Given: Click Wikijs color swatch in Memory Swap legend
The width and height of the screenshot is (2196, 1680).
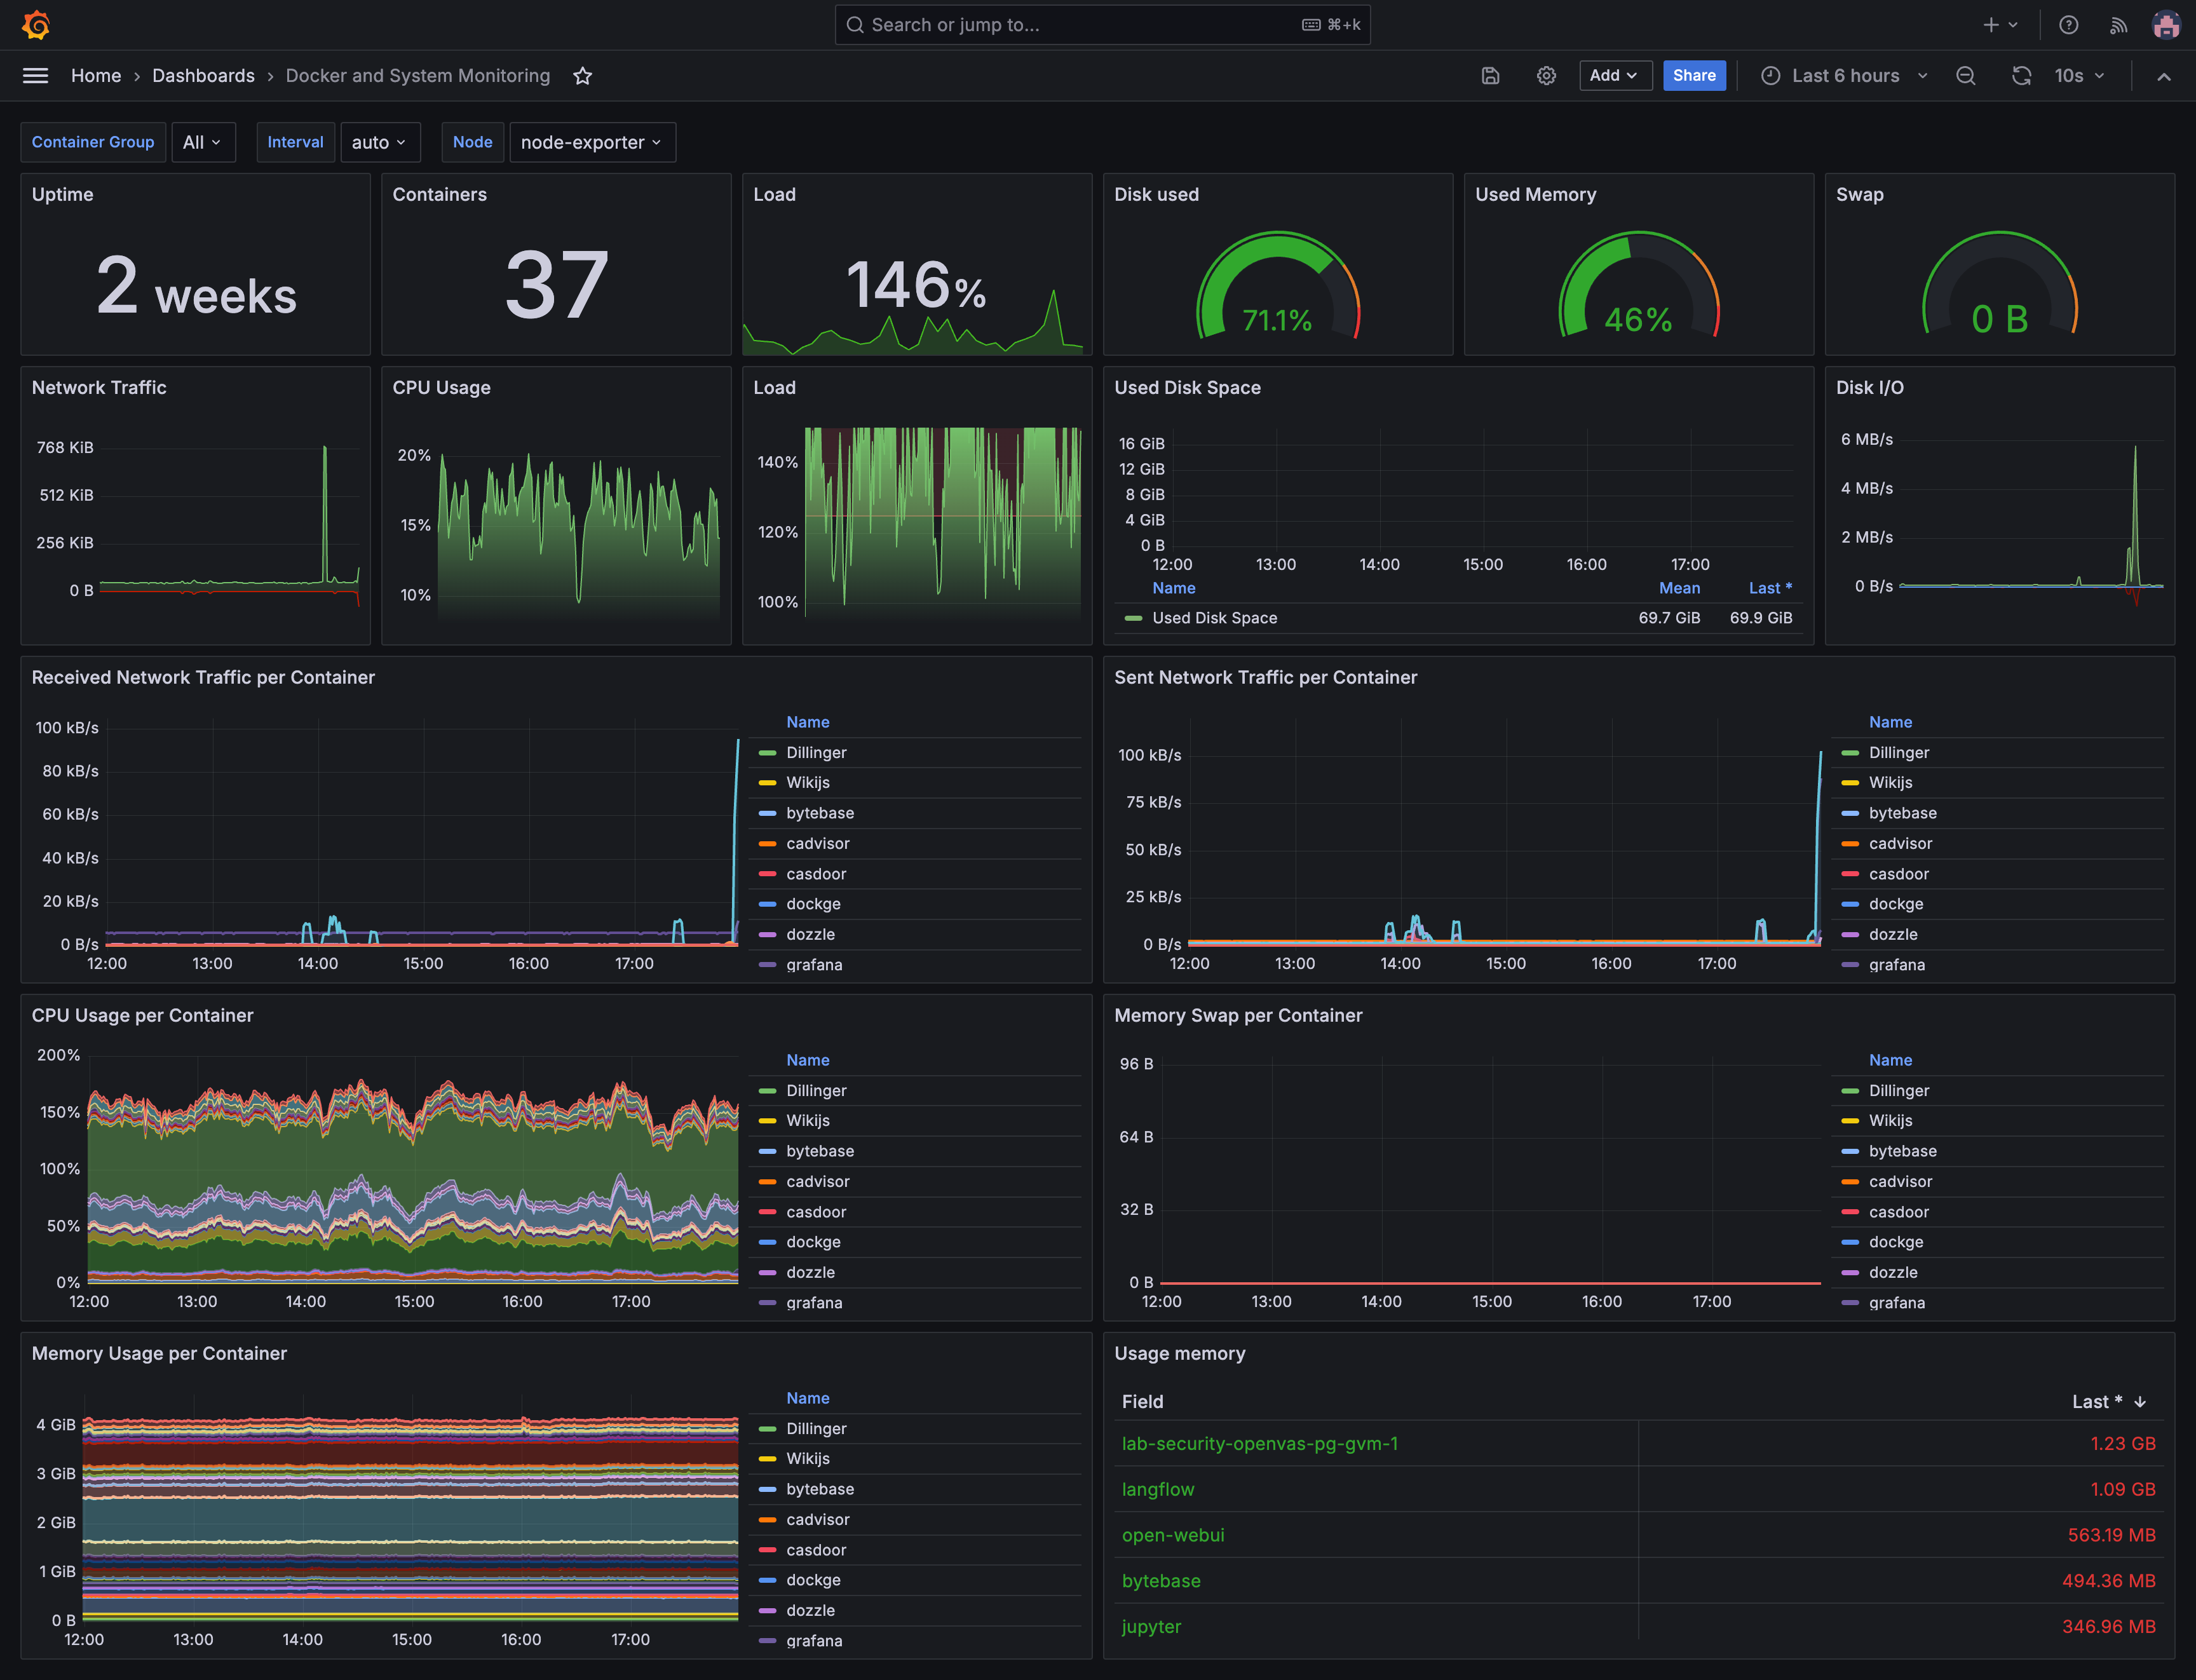Looking at the screenshot, I should [x=1851, y=1121].
